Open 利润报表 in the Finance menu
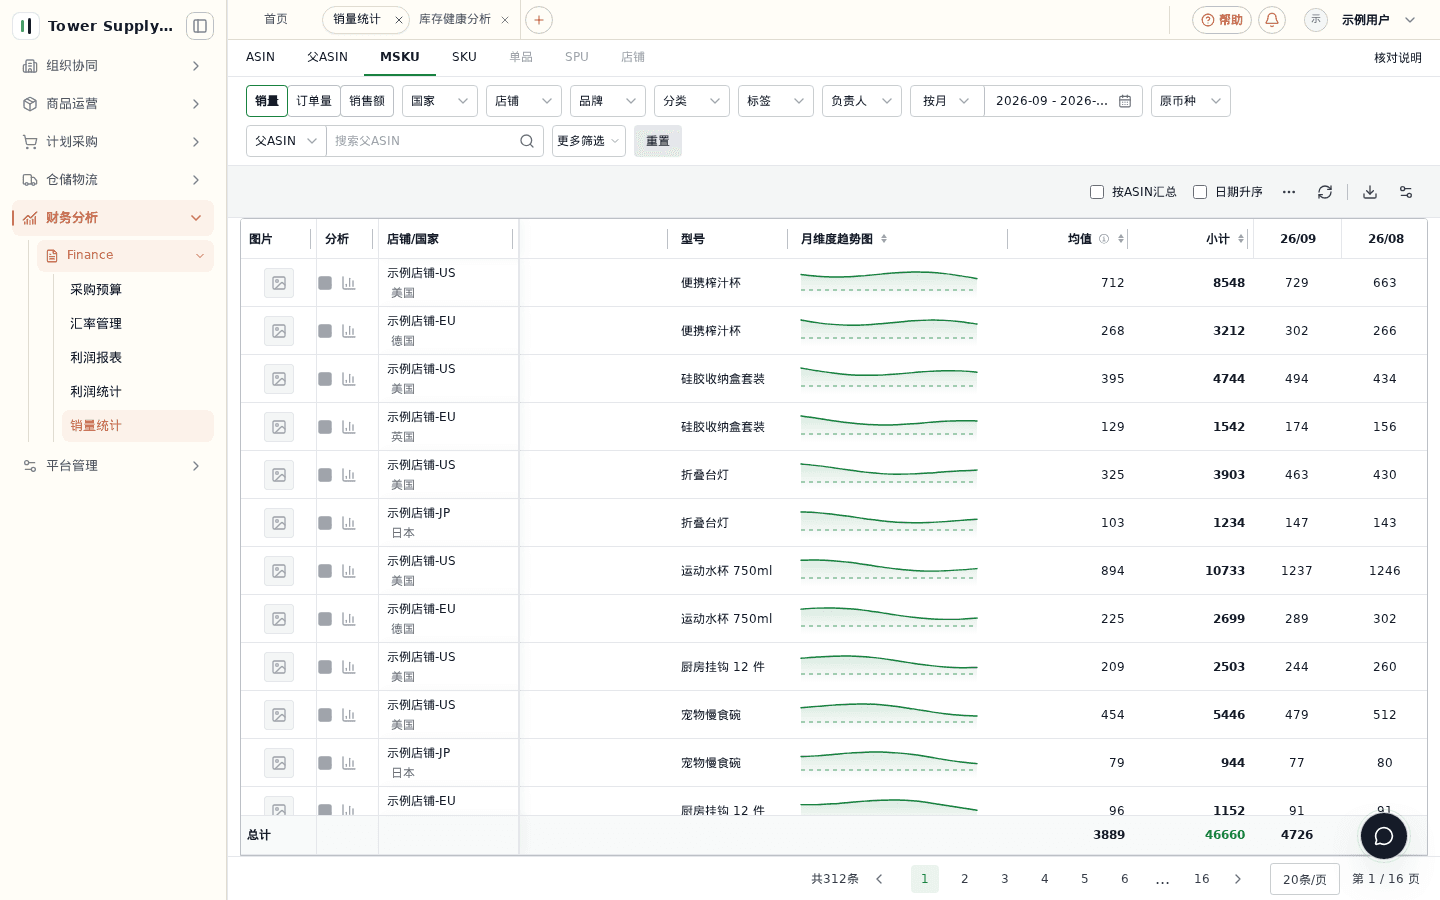 click(96, 358)
